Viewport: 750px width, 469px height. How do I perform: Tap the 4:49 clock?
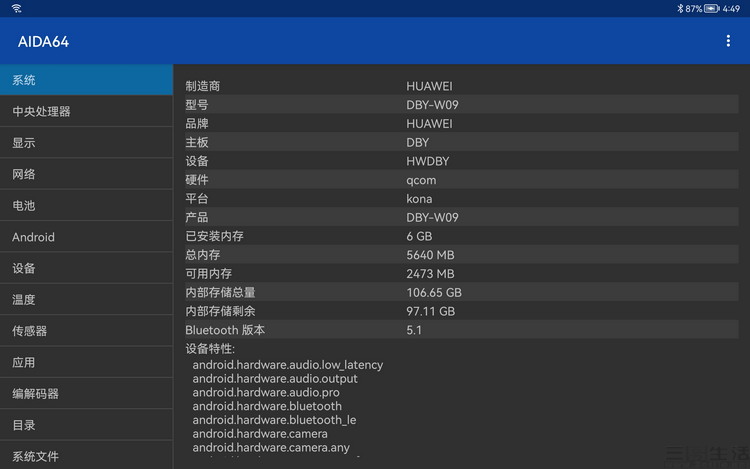pyautogui.click(x=731, y=9)
